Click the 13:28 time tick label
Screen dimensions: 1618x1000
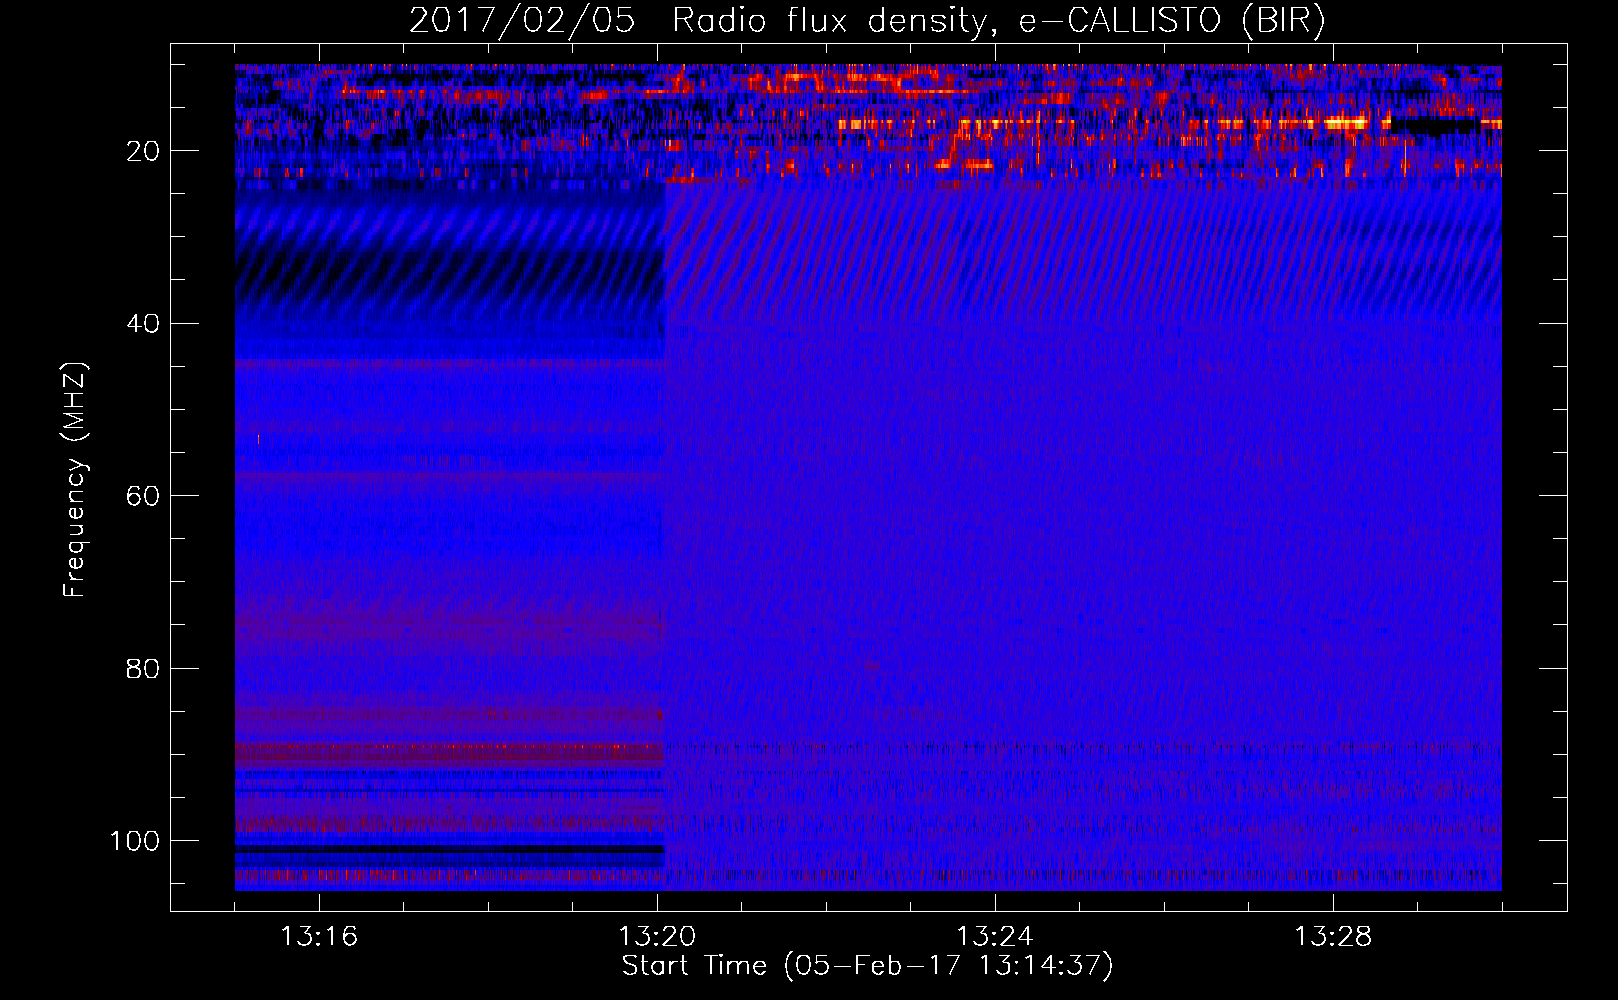(x=1333, y=937)
